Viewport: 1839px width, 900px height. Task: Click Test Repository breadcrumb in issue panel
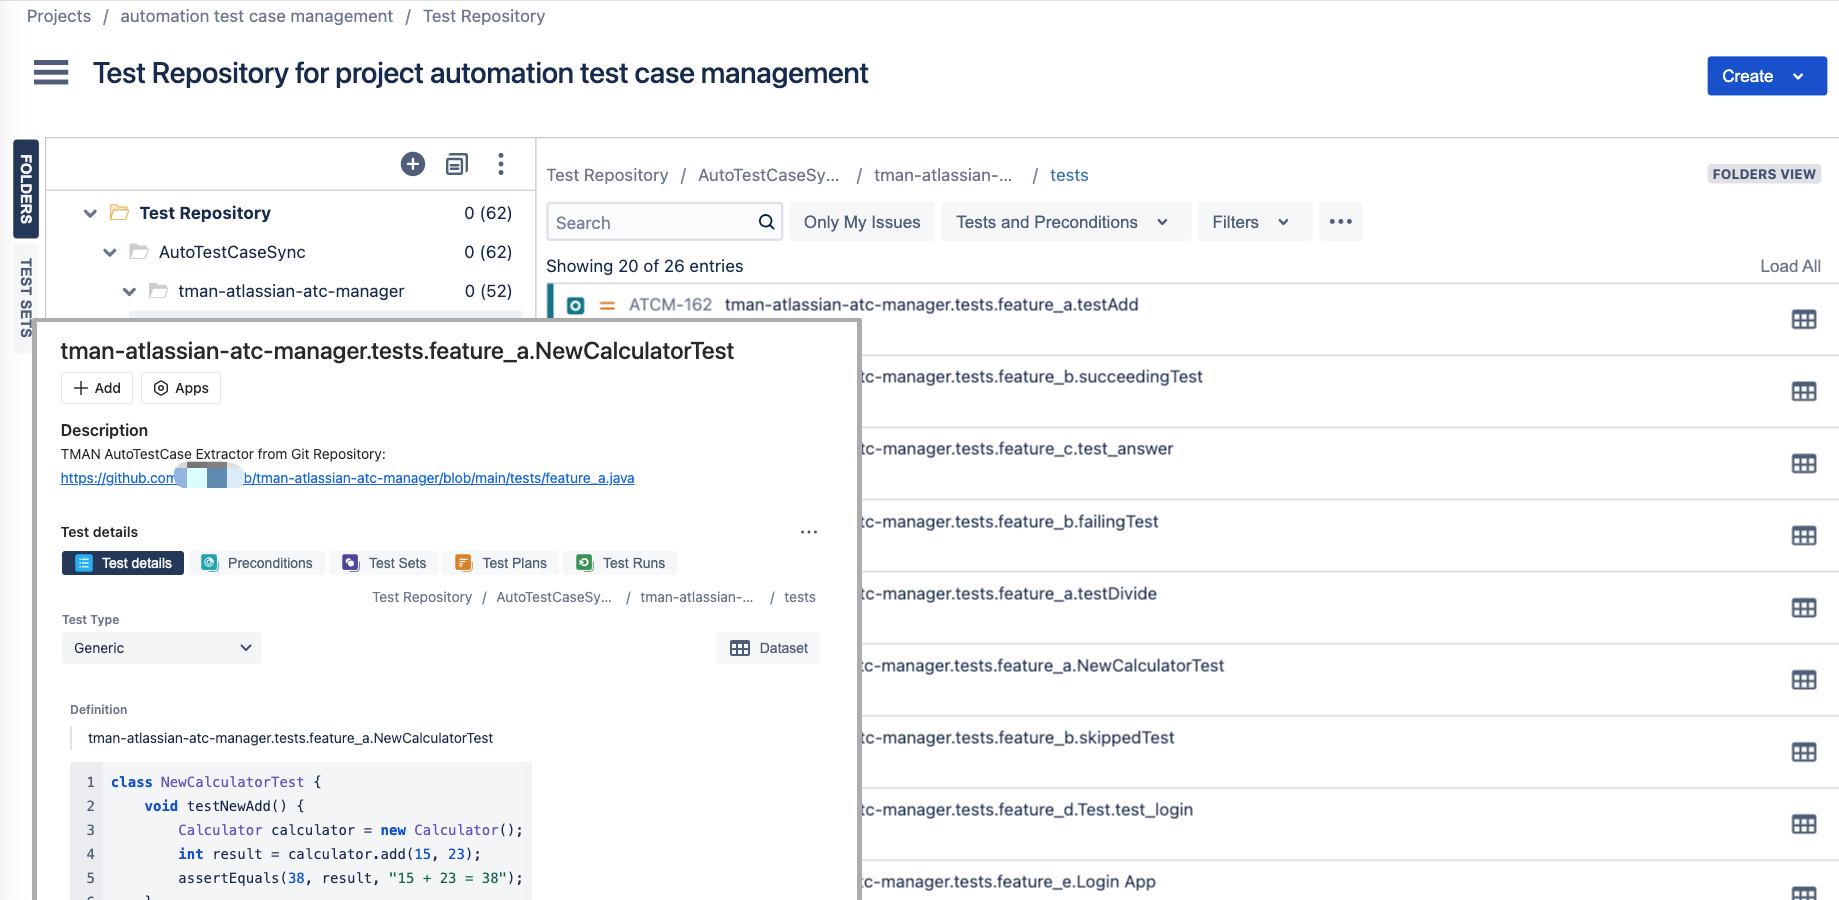(422, 597)
